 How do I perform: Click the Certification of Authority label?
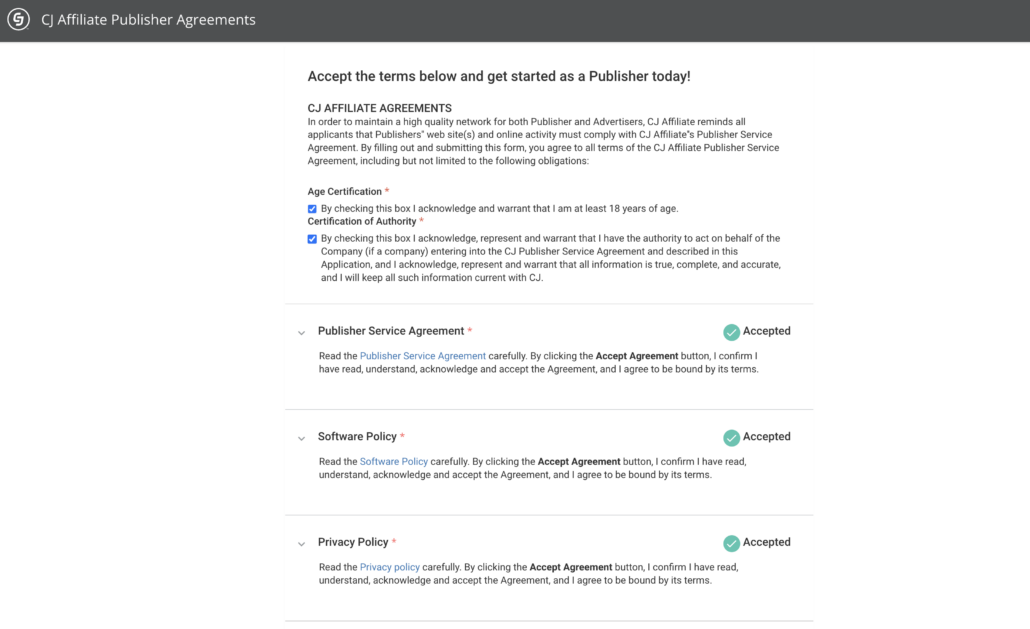362,221
